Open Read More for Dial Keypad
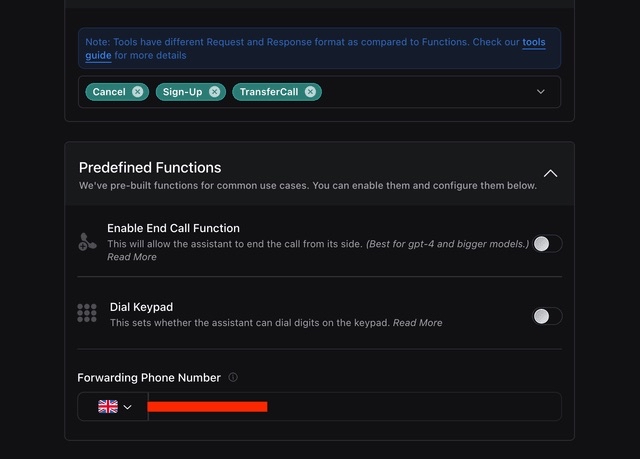Screen dimensions: 640x459 (x=417, y=323)
